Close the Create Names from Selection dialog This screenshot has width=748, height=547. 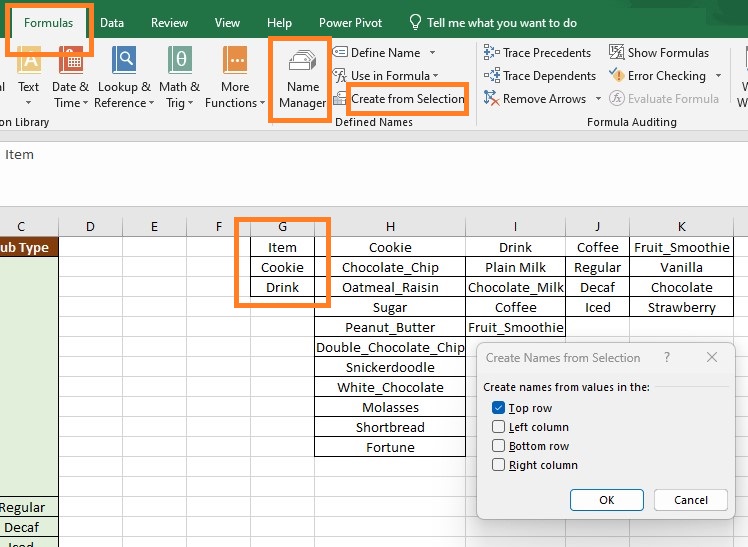(712, 357)
